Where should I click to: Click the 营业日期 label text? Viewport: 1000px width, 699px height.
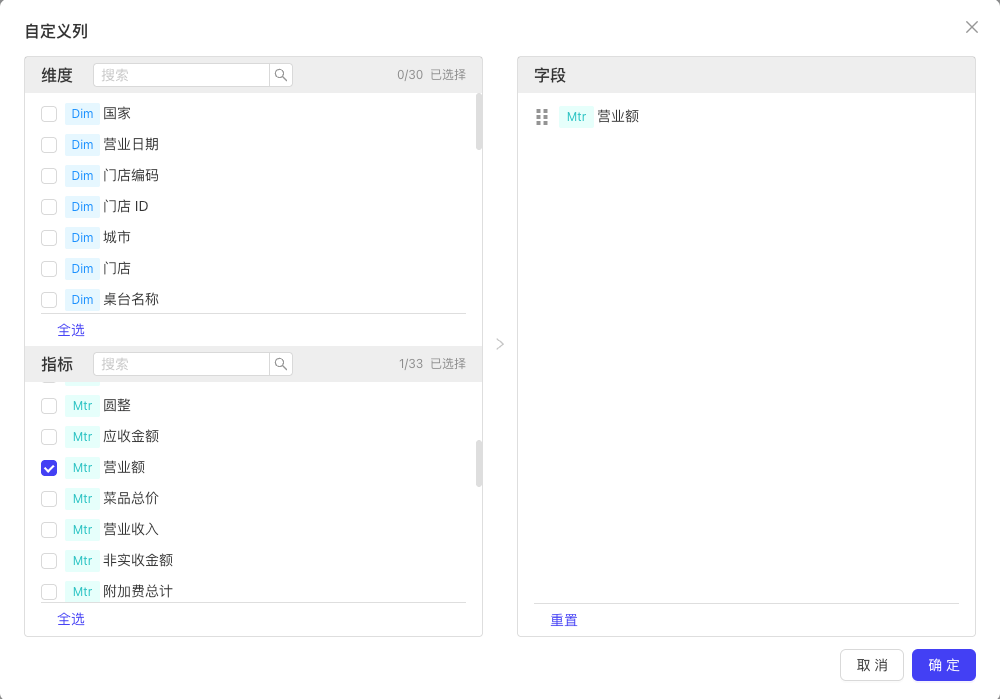click(131, 145)
